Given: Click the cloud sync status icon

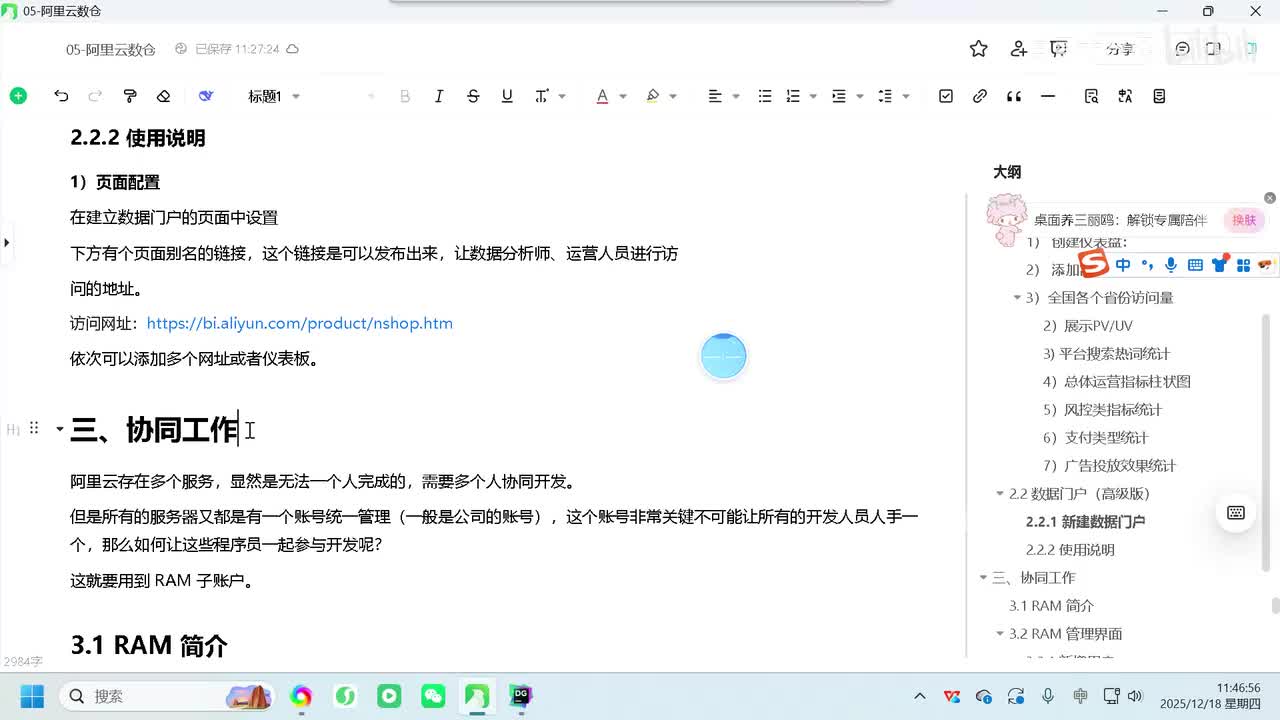Looking at the screenshot, I should 292,49.
